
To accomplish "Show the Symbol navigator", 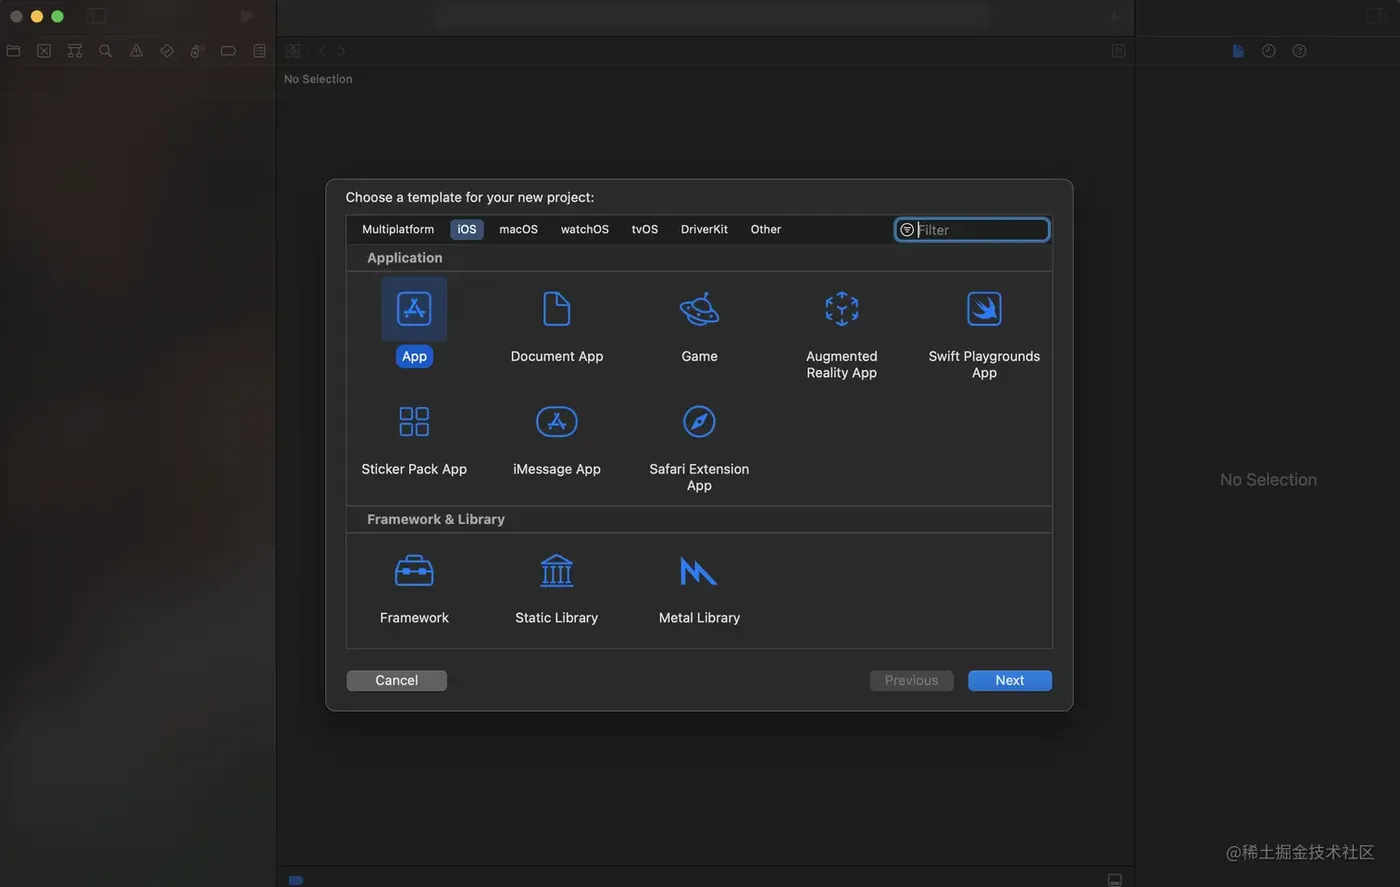I will click(75, 51).
